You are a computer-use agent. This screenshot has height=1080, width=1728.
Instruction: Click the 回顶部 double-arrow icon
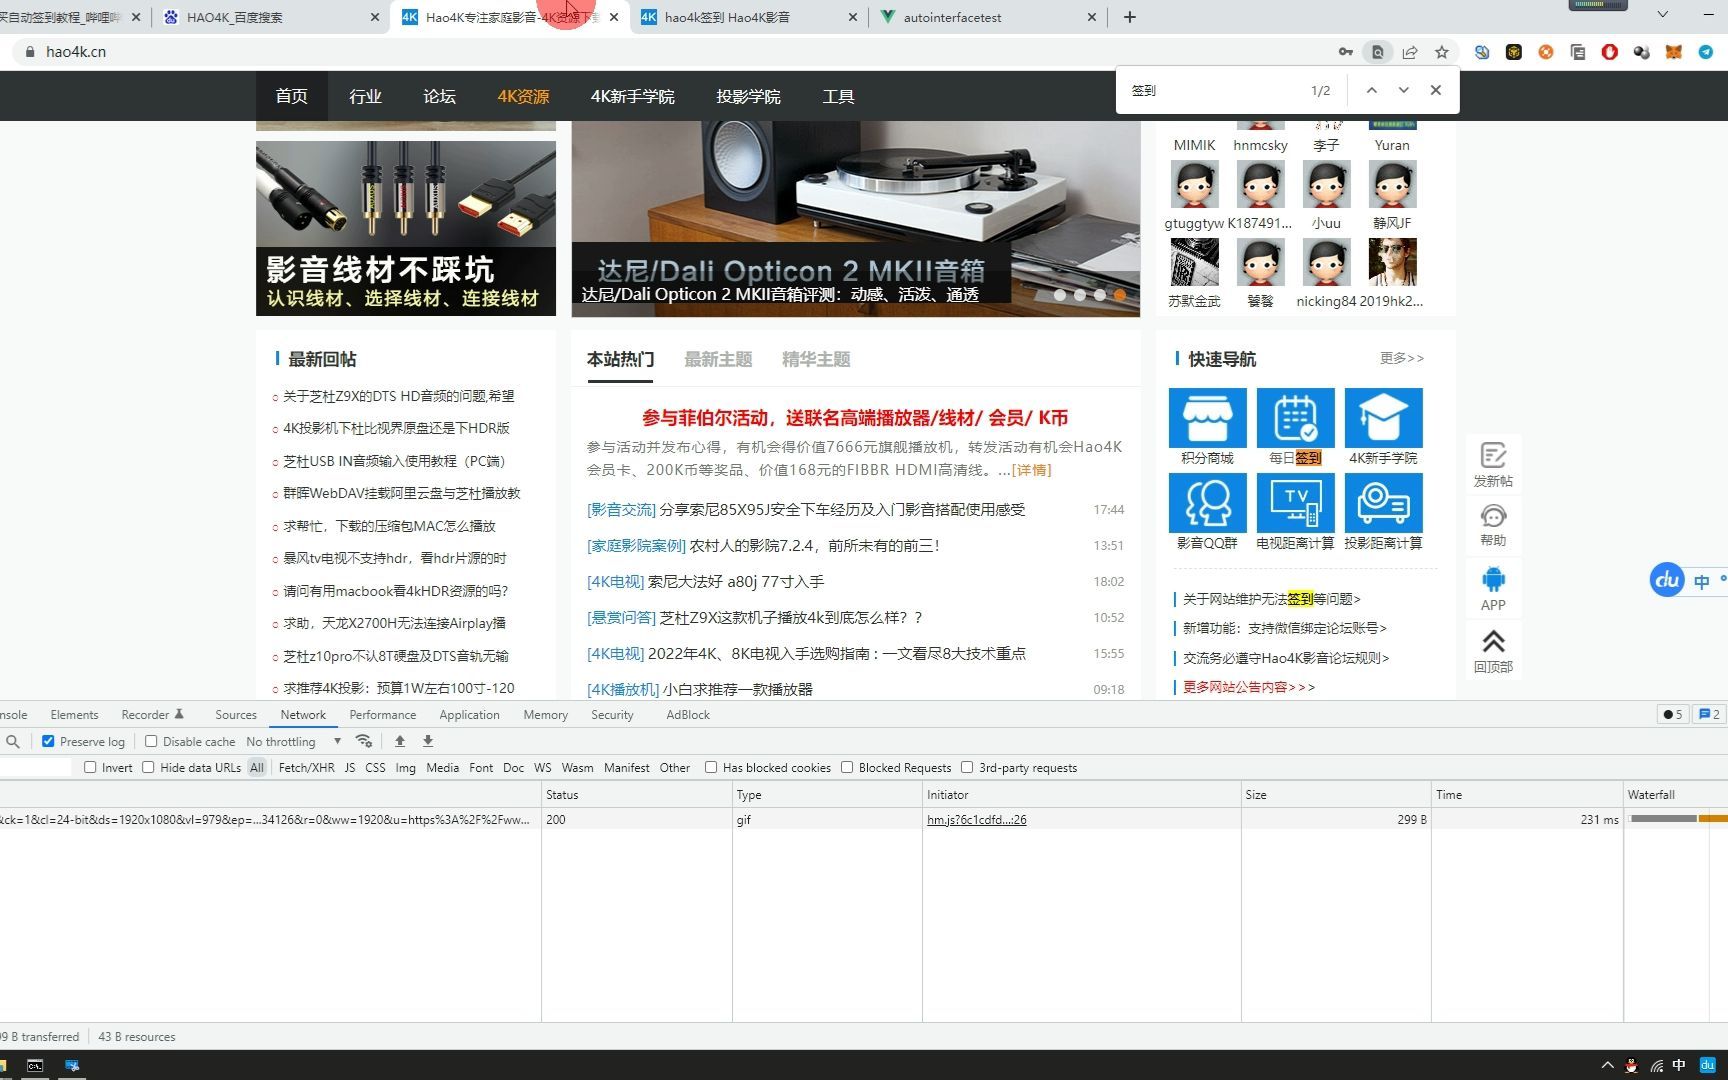point(1493,641)
